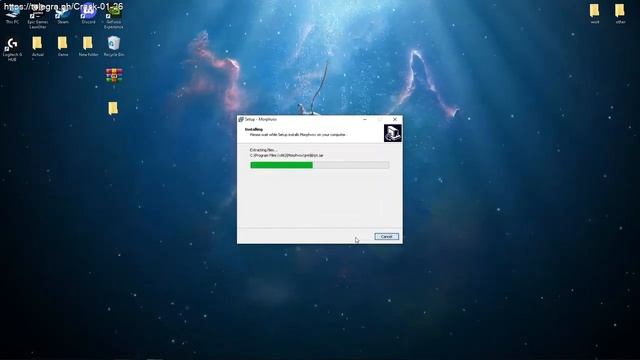
Task: Click the installer computer image in Setup
Action: 393,133
